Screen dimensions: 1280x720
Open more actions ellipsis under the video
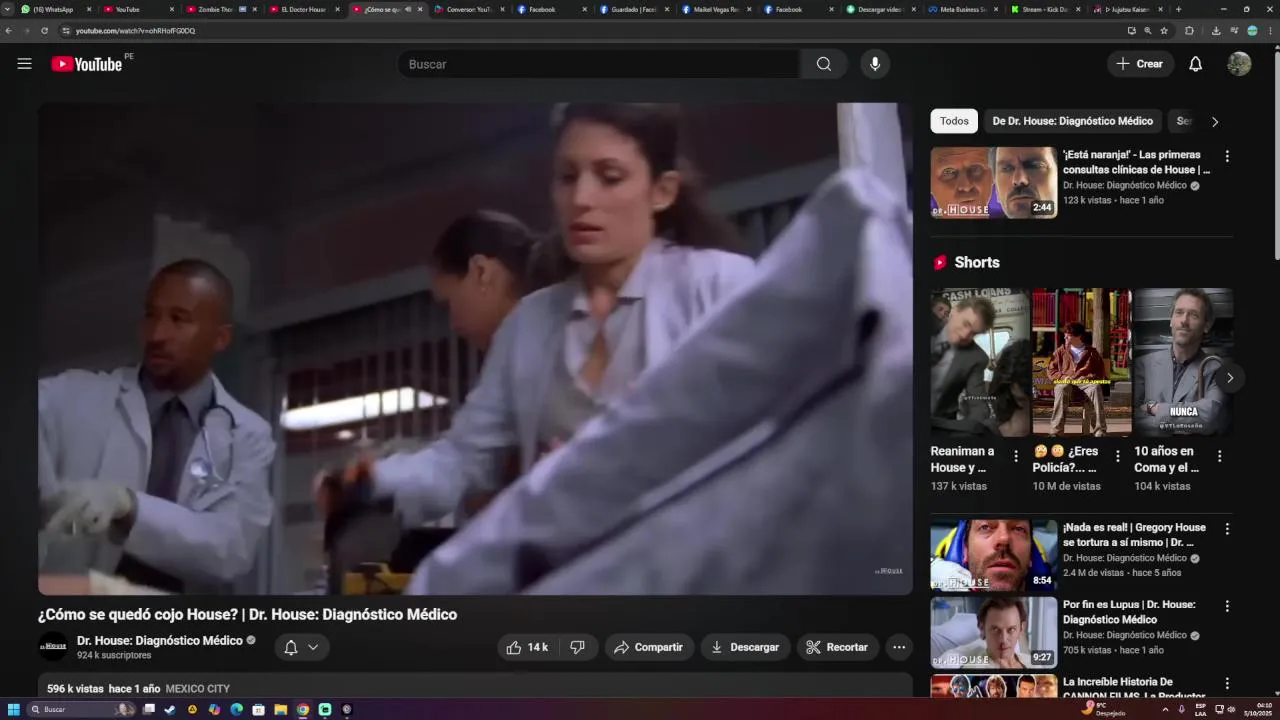point(899,647)
